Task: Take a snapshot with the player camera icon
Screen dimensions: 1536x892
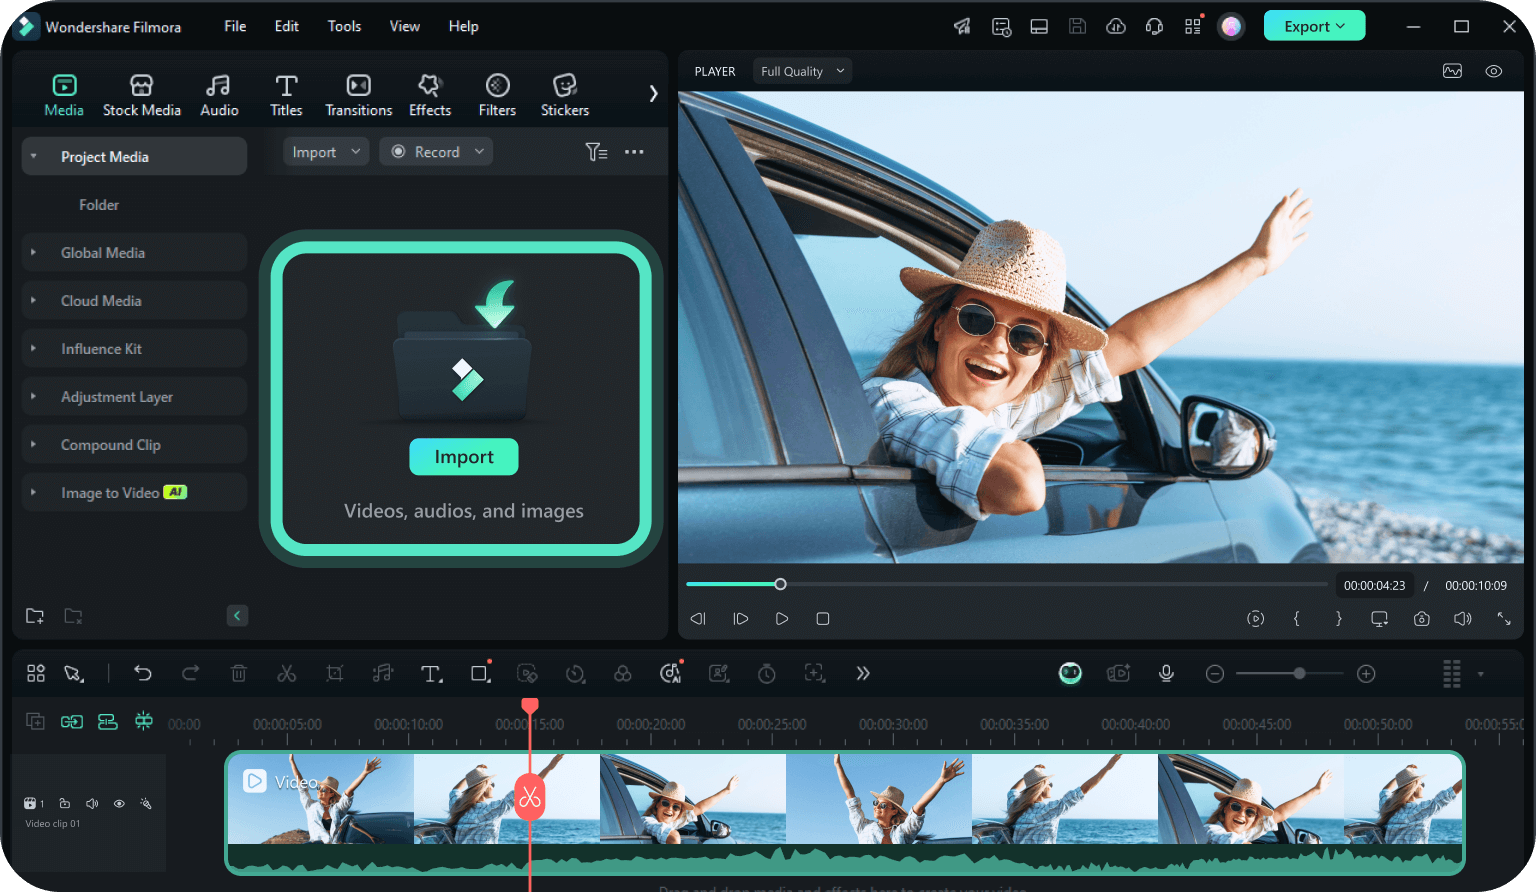Action: tap(1421, 619)
